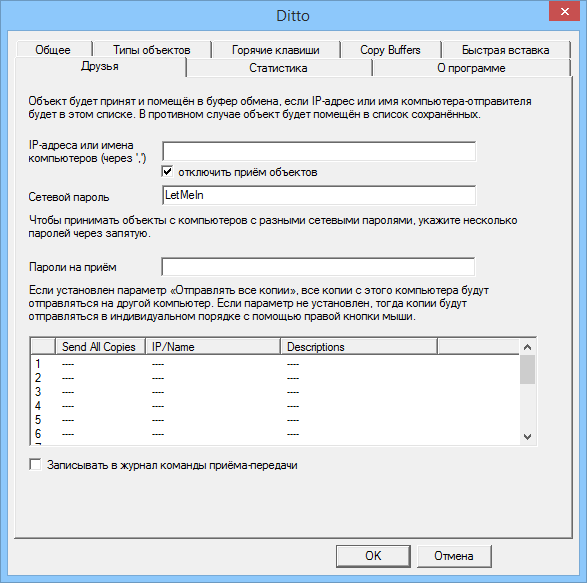The width and height of the screenshot is (587, 583).
Task: Focus the IP-адреса или имена компьютеров field
Action: pos(319,151)
